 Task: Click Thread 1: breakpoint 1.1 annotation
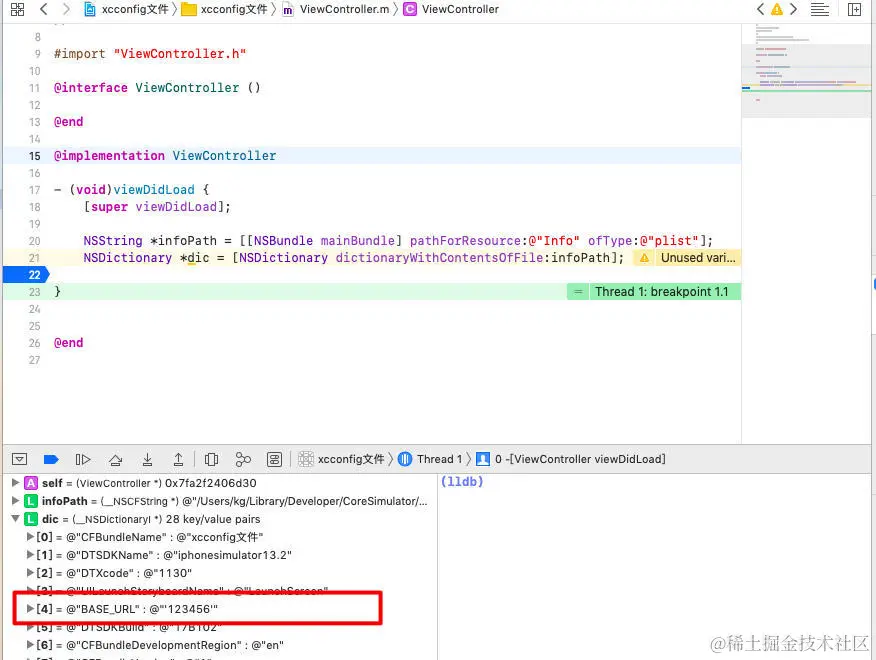pos(654,292)
